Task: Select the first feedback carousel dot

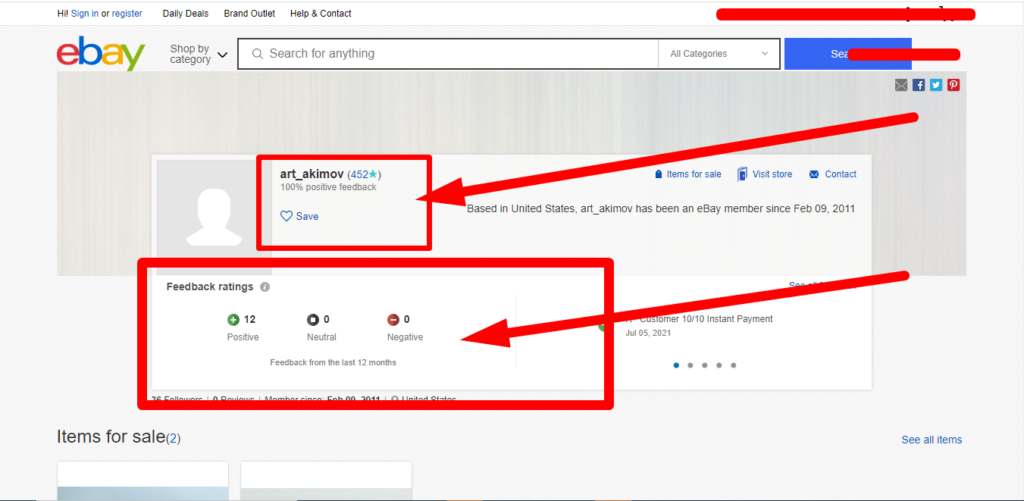Action: [x=676, y=365]
